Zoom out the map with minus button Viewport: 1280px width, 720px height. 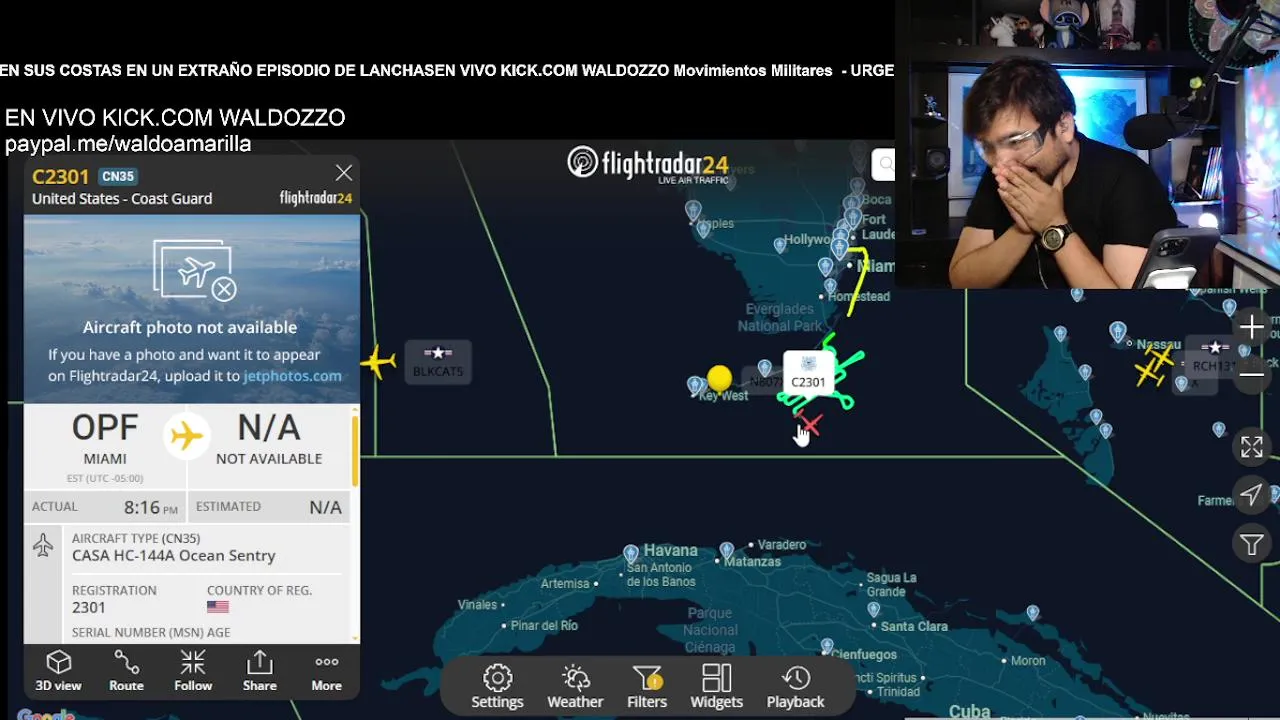(1252, 375)
